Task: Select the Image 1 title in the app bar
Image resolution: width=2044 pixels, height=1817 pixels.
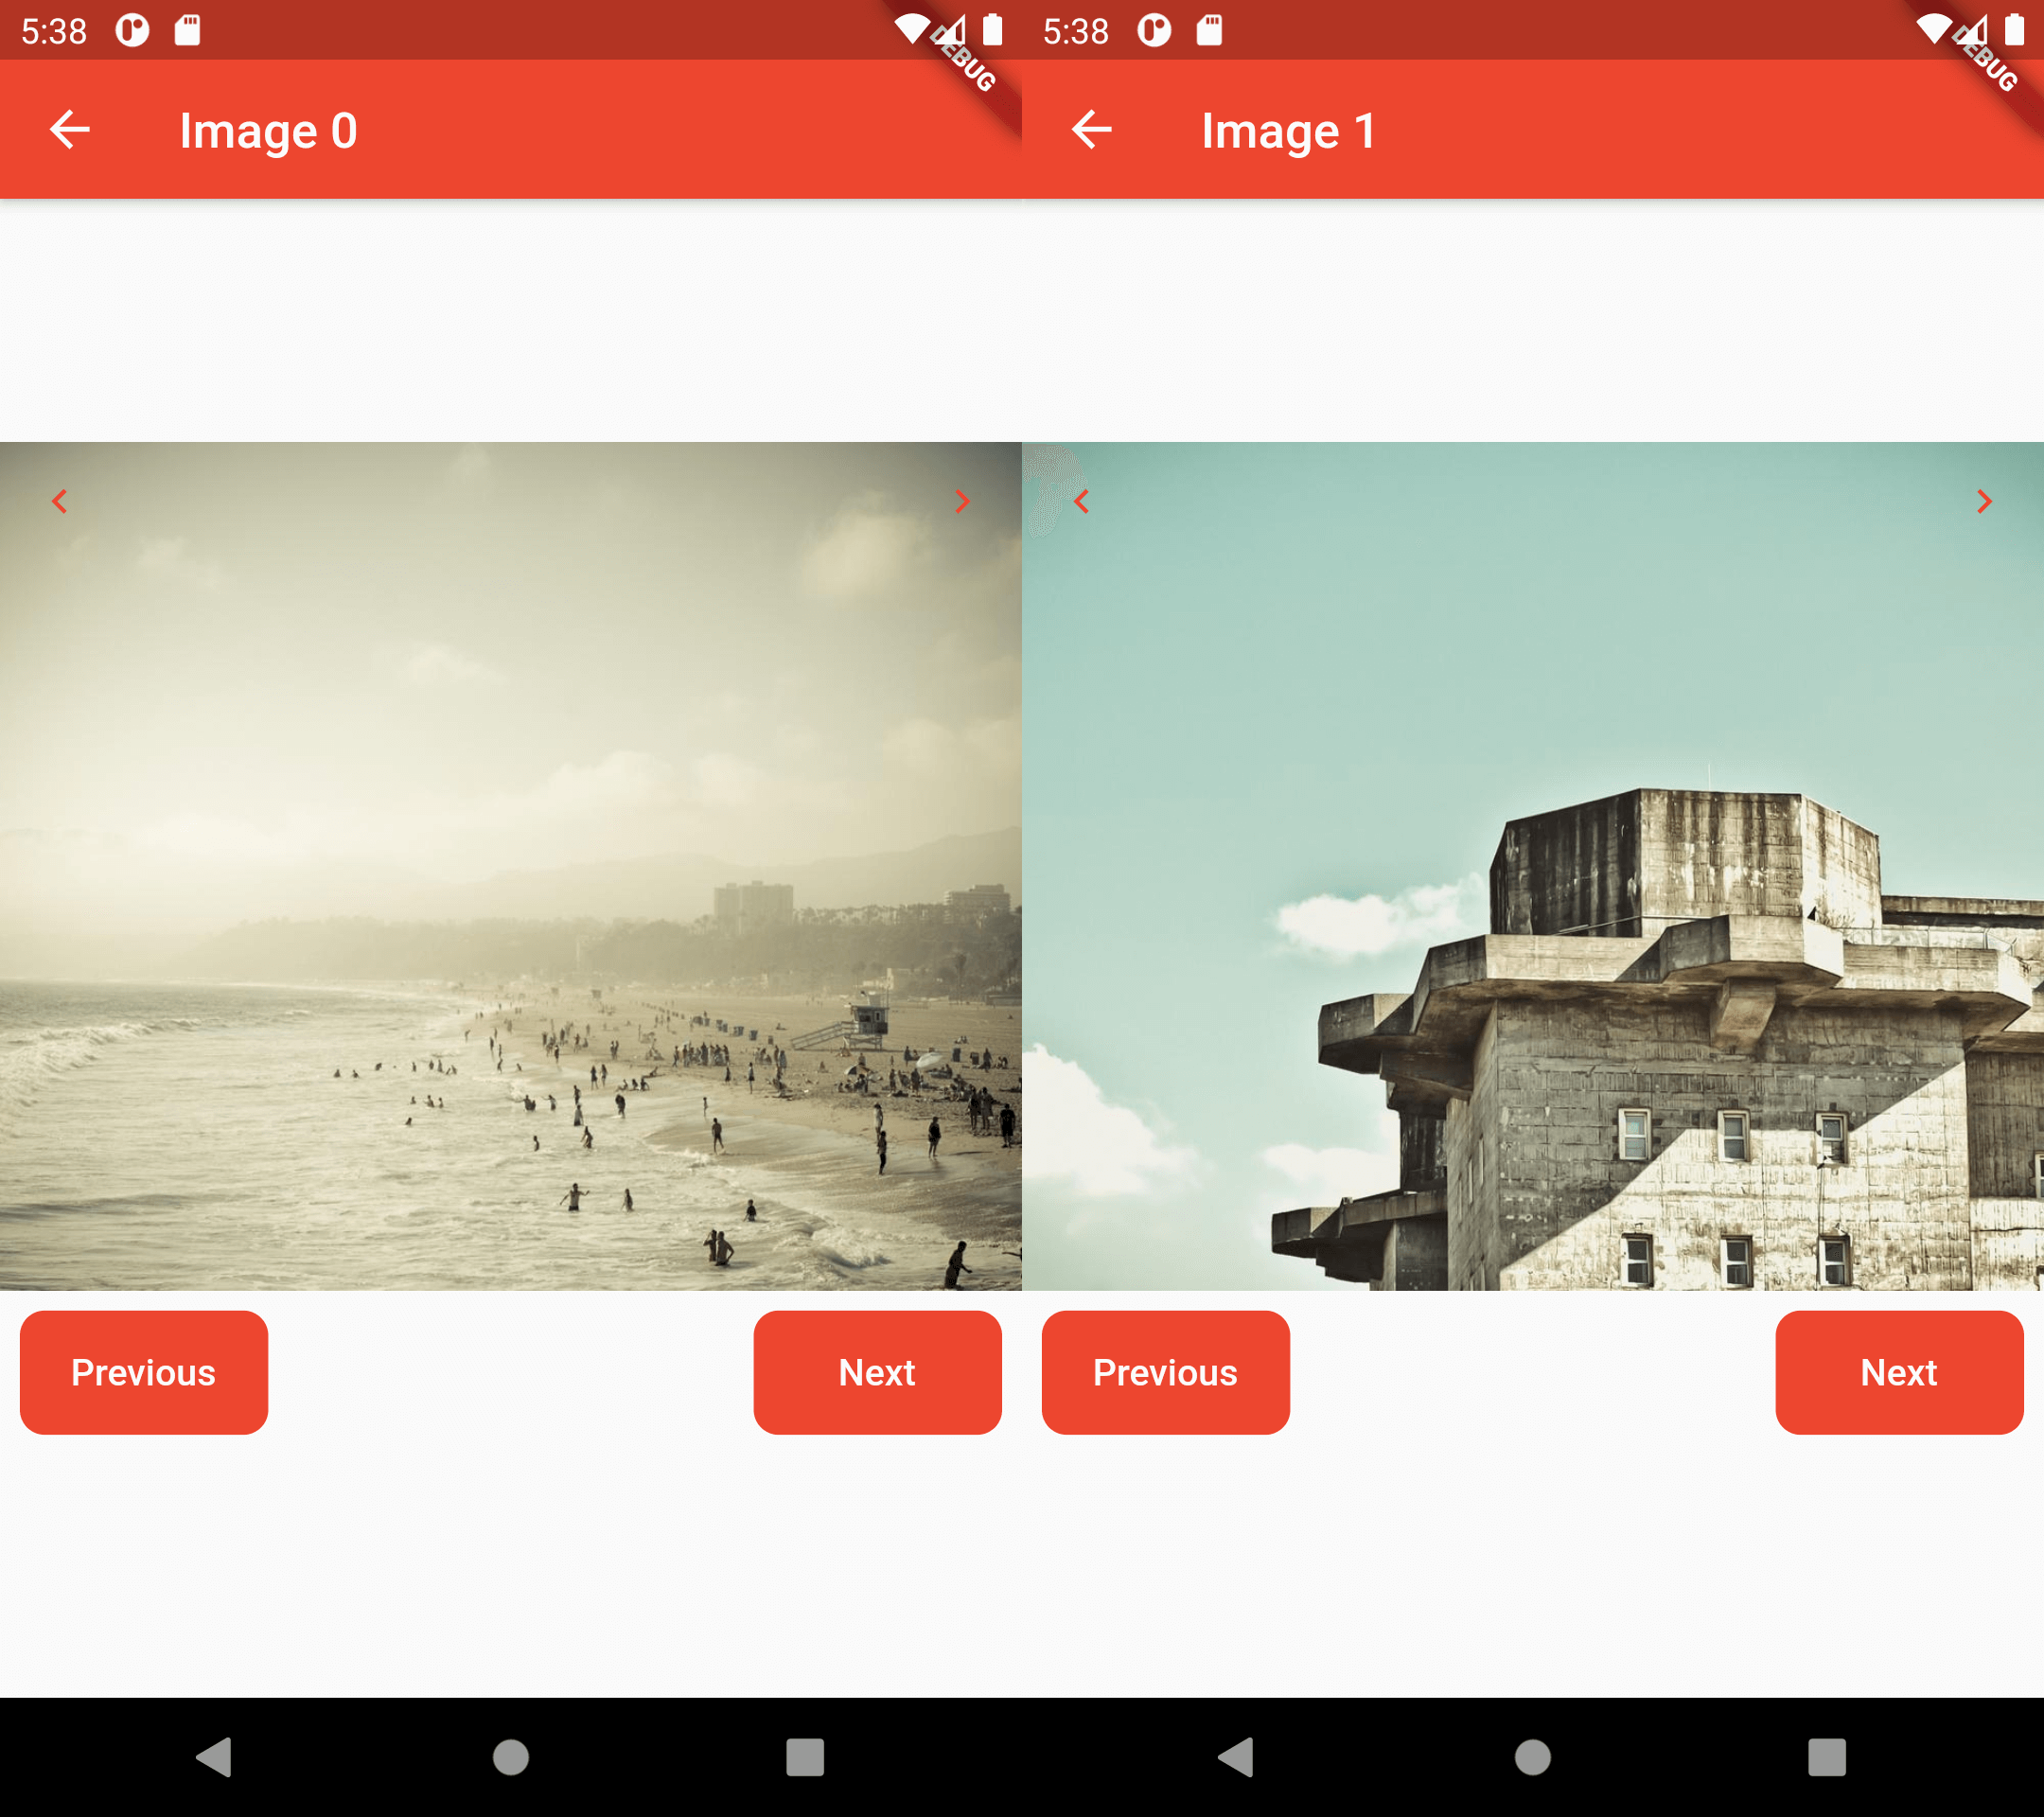Action: click(x=1288, y=129)
